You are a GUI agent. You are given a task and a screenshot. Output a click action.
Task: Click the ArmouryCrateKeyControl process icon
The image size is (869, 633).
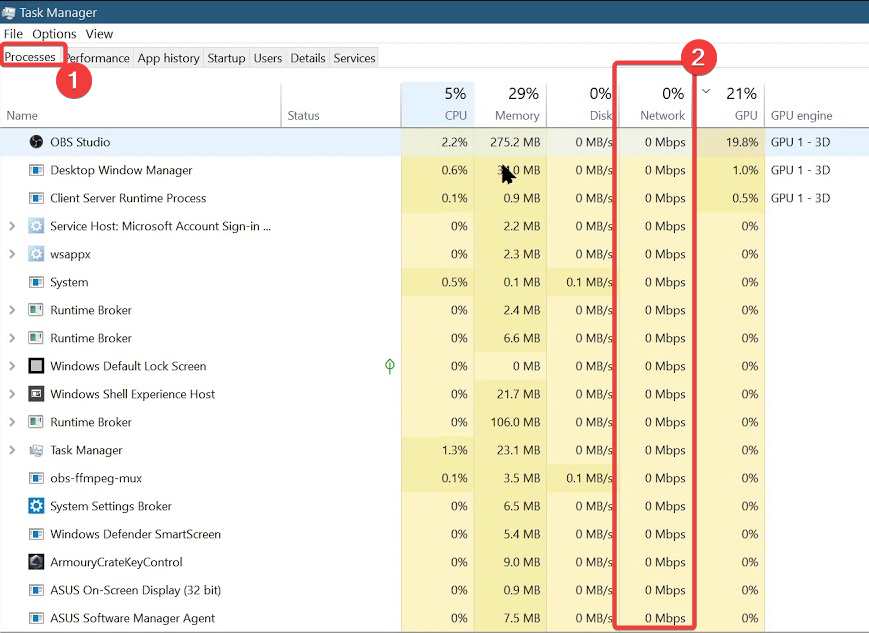point(34,562)
